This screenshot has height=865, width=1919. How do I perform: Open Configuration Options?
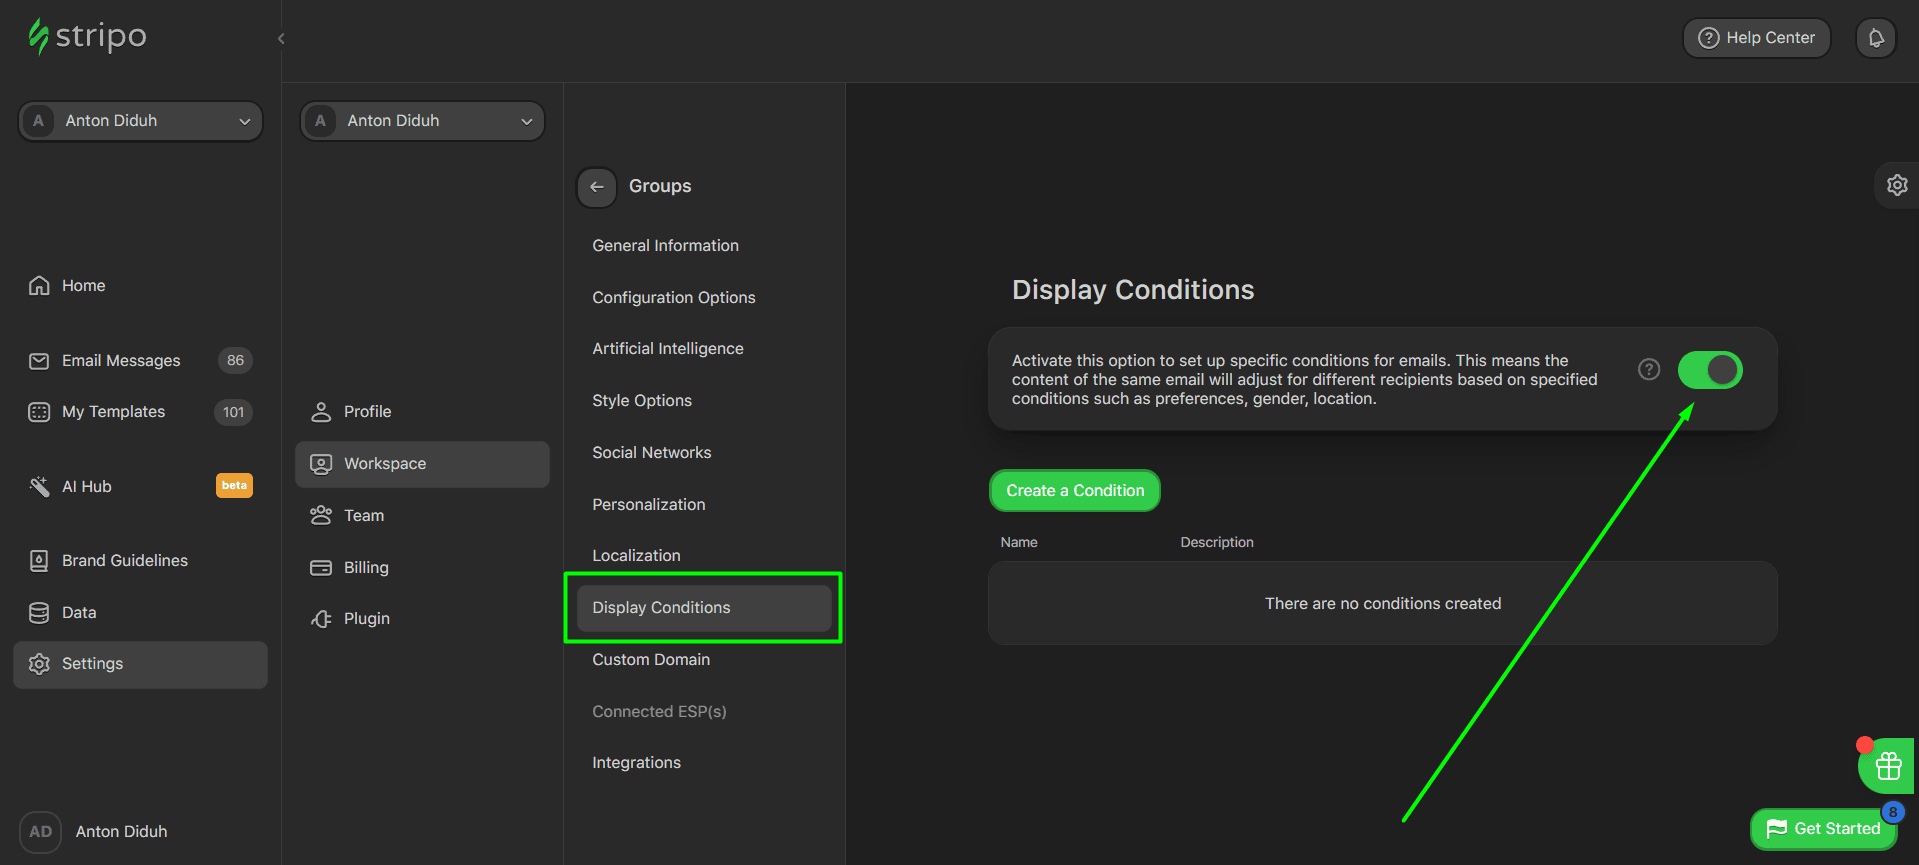point(673,298)
